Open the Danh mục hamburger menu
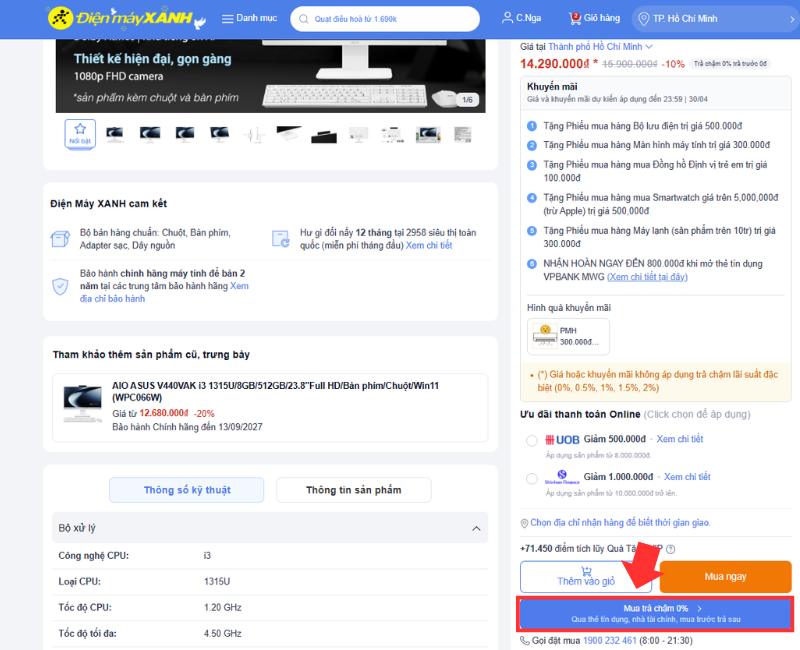Viewport: 800px width, 650px height. pyautogui.click(x=249, y=18)
